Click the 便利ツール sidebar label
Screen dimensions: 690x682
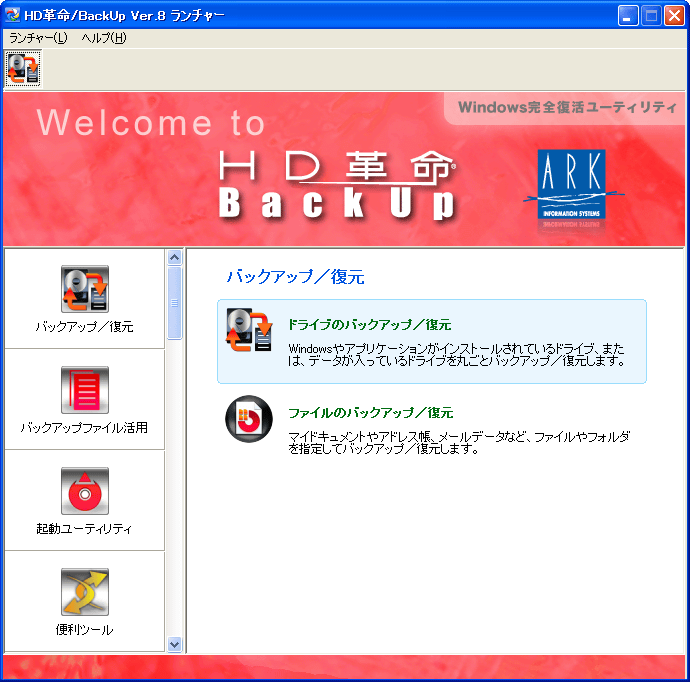point(84,630)
